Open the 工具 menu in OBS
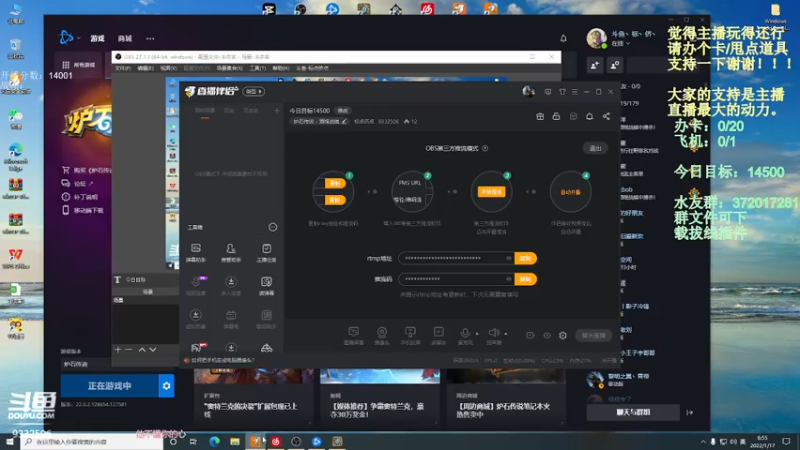The height and width of the screenshot is (450, 800). point(258,68)
